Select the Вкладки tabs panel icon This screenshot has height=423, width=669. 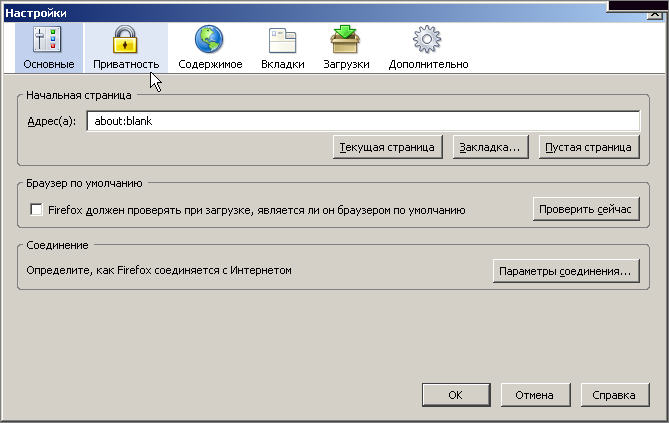click(282, 48)
